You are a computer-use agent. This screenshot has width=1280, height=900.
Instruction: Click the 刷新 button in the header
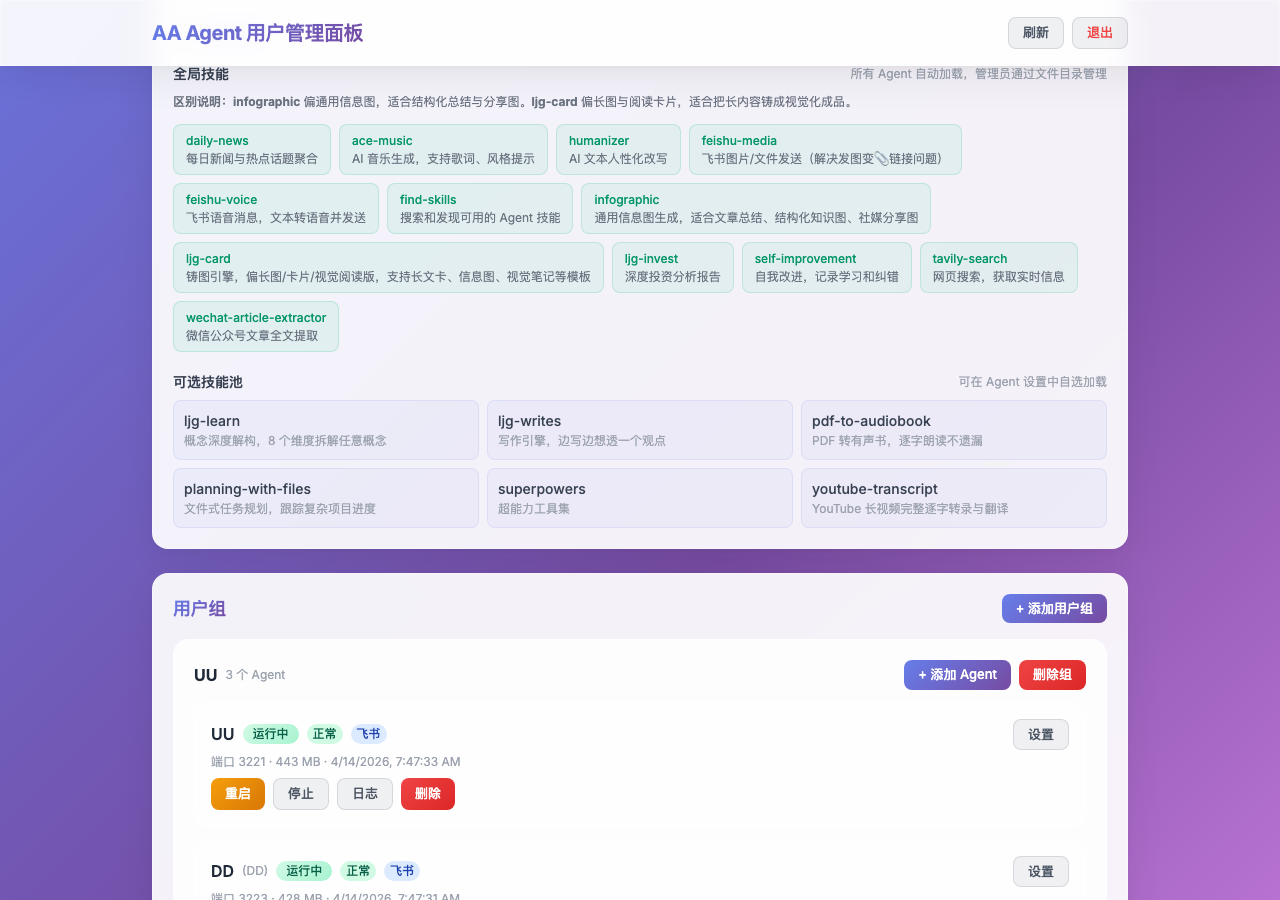1035,33
